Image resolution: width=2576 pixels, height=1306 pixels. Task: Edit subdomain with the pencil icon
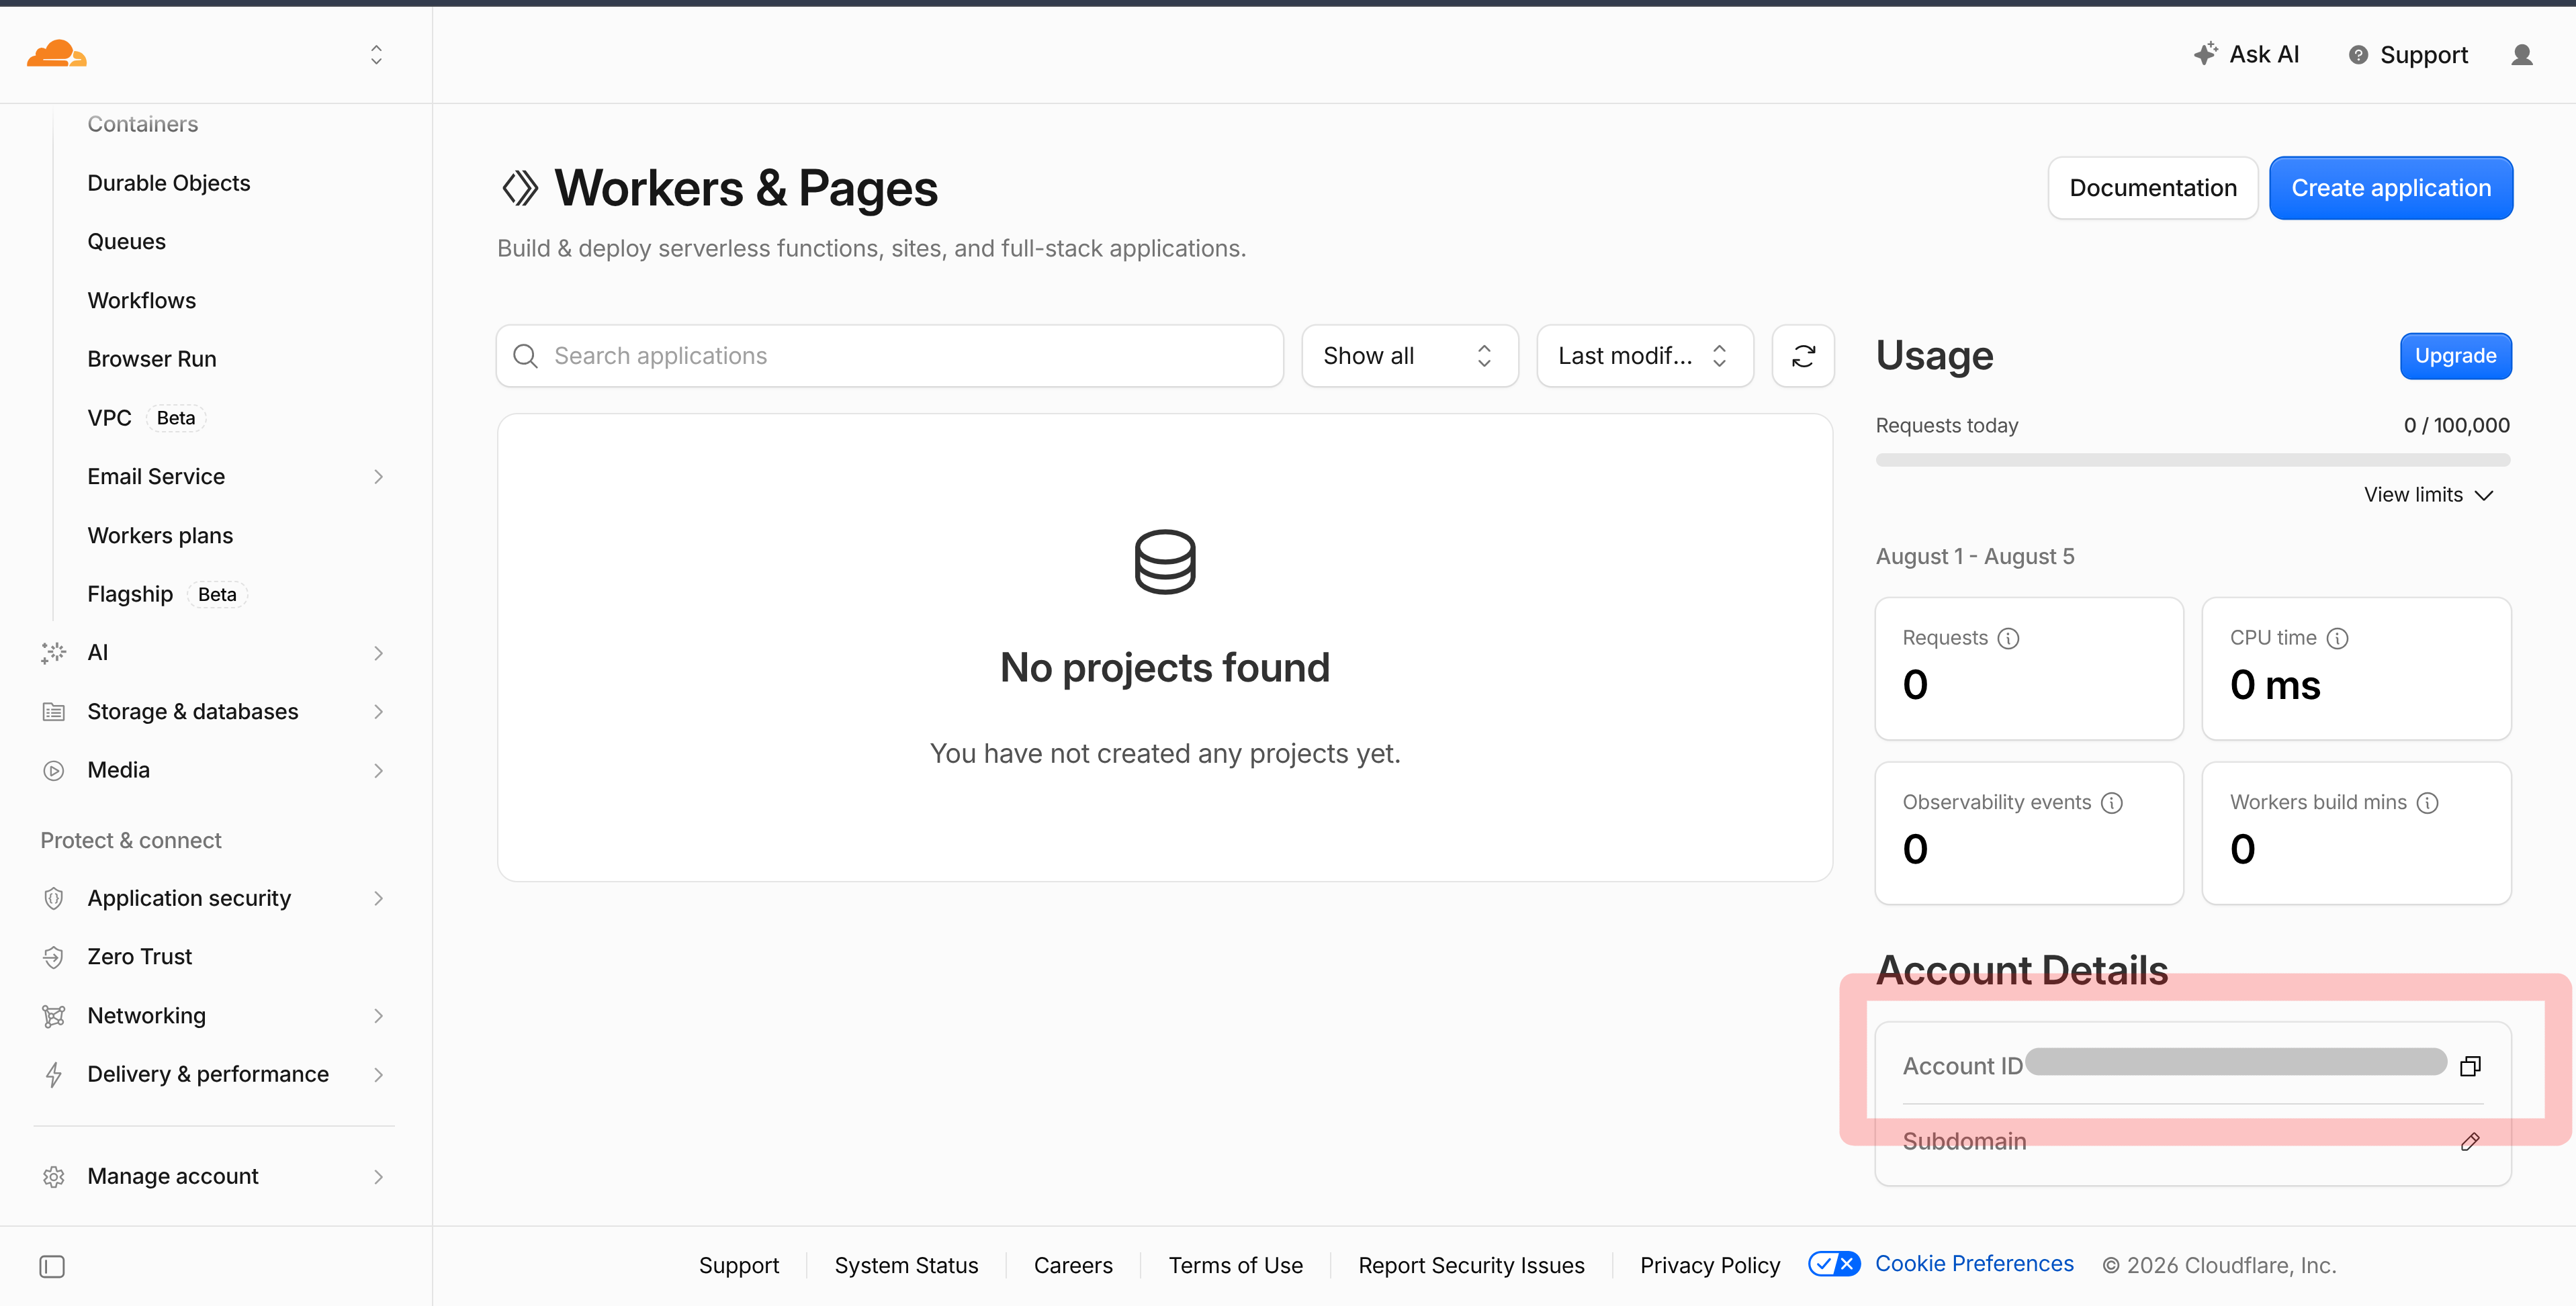[x=2470, y=1142]
